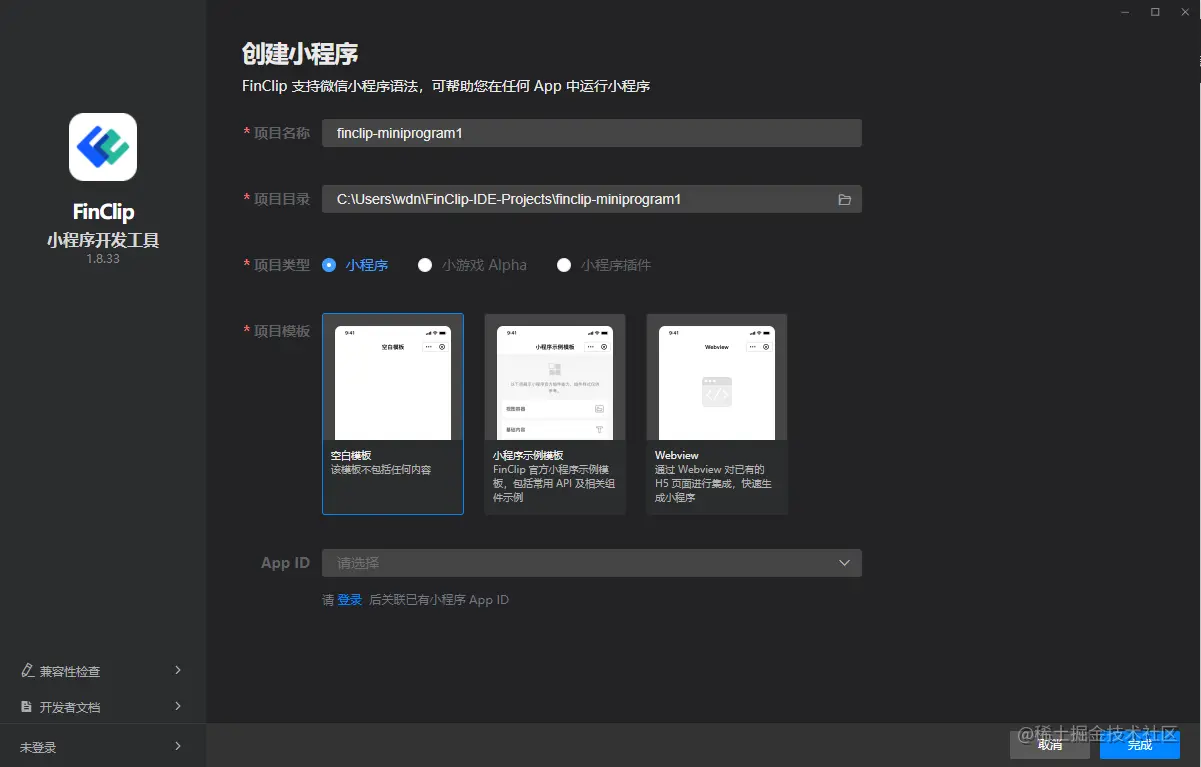
Task: Focus the 项目目录 path field
Action: tap(592, 199)
